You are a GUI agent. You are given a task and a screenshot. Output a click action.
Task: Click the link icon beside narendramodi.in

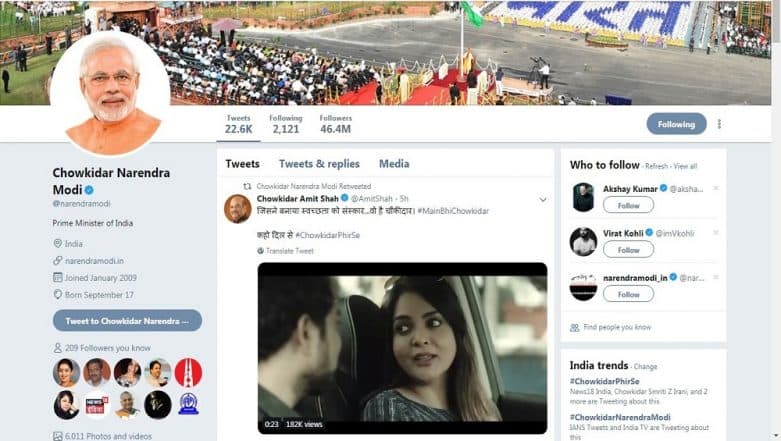pos(58,261)
